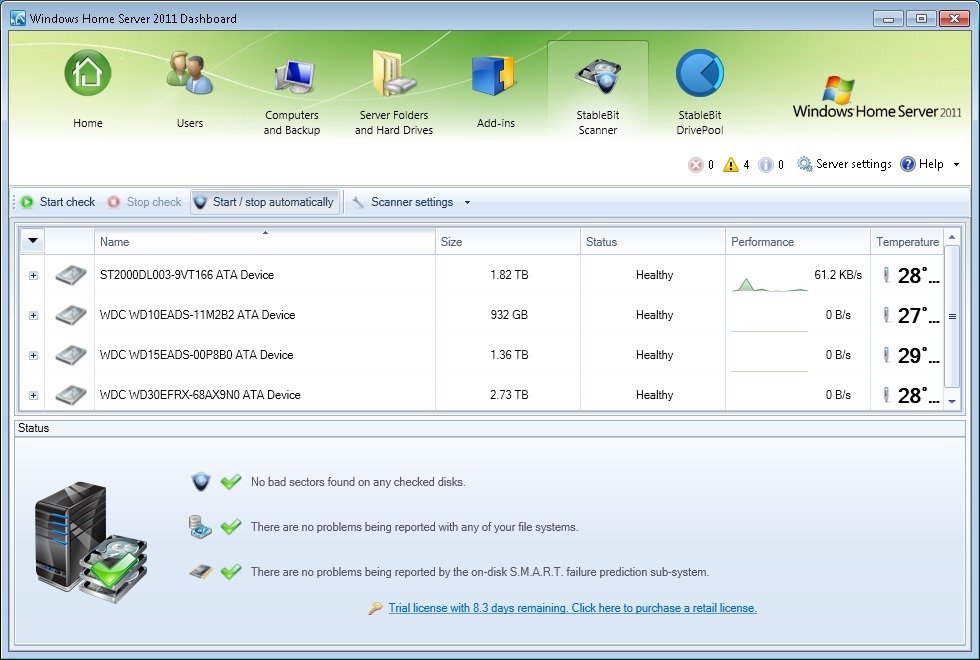Click the trial license key icon
Viewport: 980px width, 660px height.
(375, 608)
